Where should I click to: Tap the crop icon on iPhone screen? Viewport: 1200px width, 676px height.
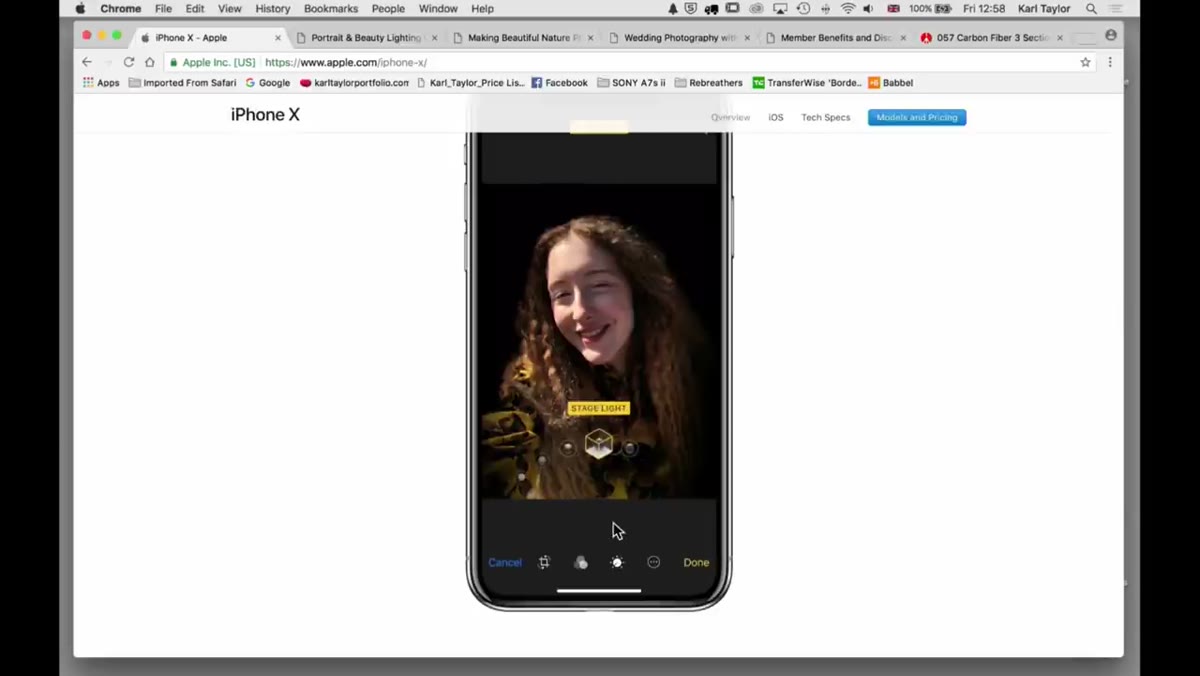click(x=544, y=562)
